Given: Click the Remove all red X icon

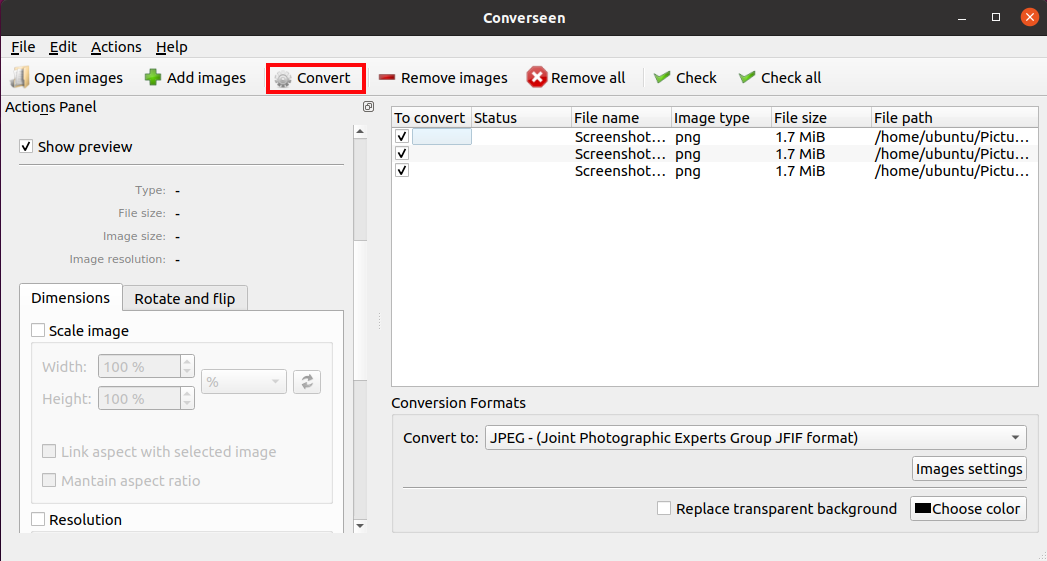Looking at the screenshot, I should (x=536, y=77).
